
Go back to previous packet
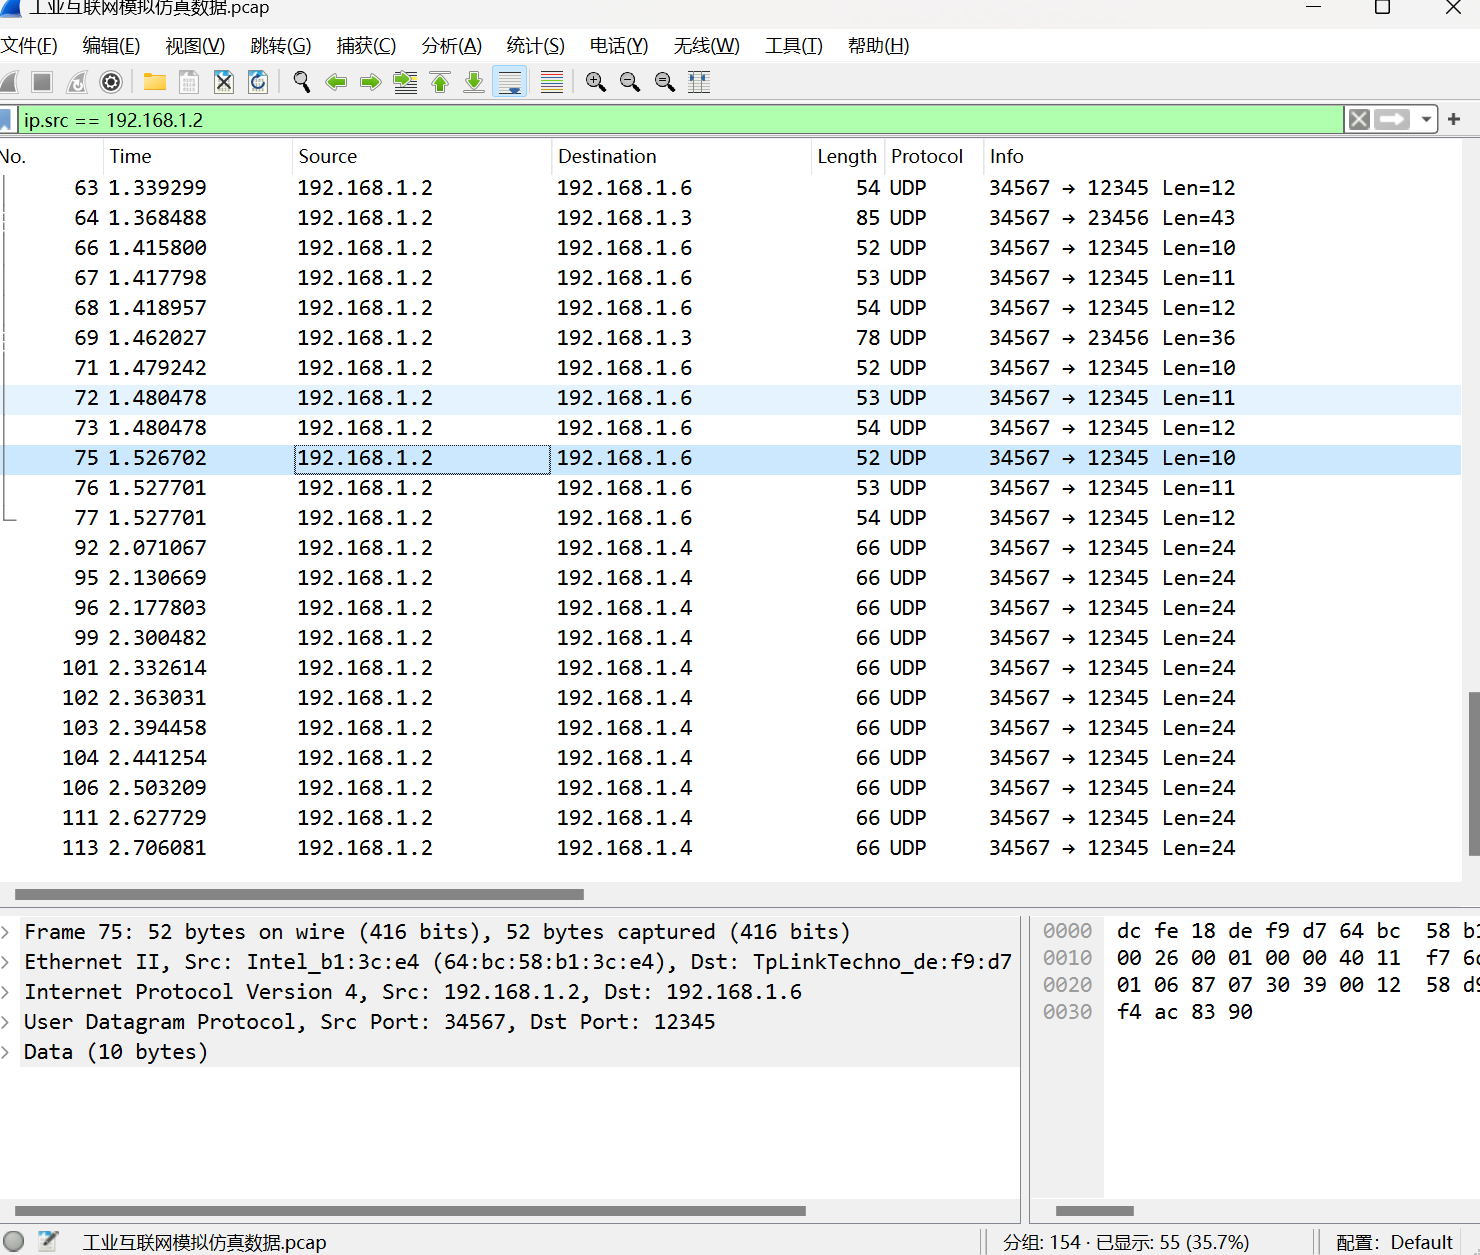(336, 82)
